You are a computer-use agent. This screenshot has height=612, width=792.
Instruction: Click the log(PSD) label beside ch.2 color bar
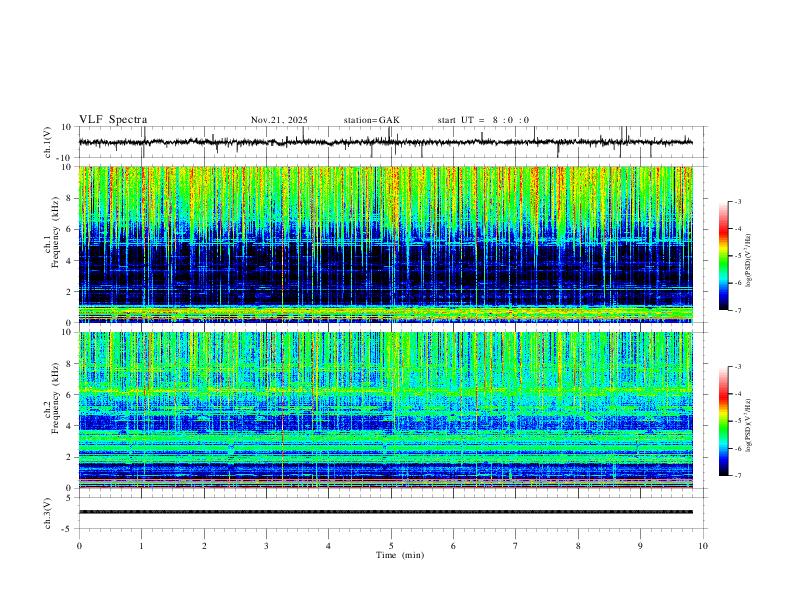[749, 425]
